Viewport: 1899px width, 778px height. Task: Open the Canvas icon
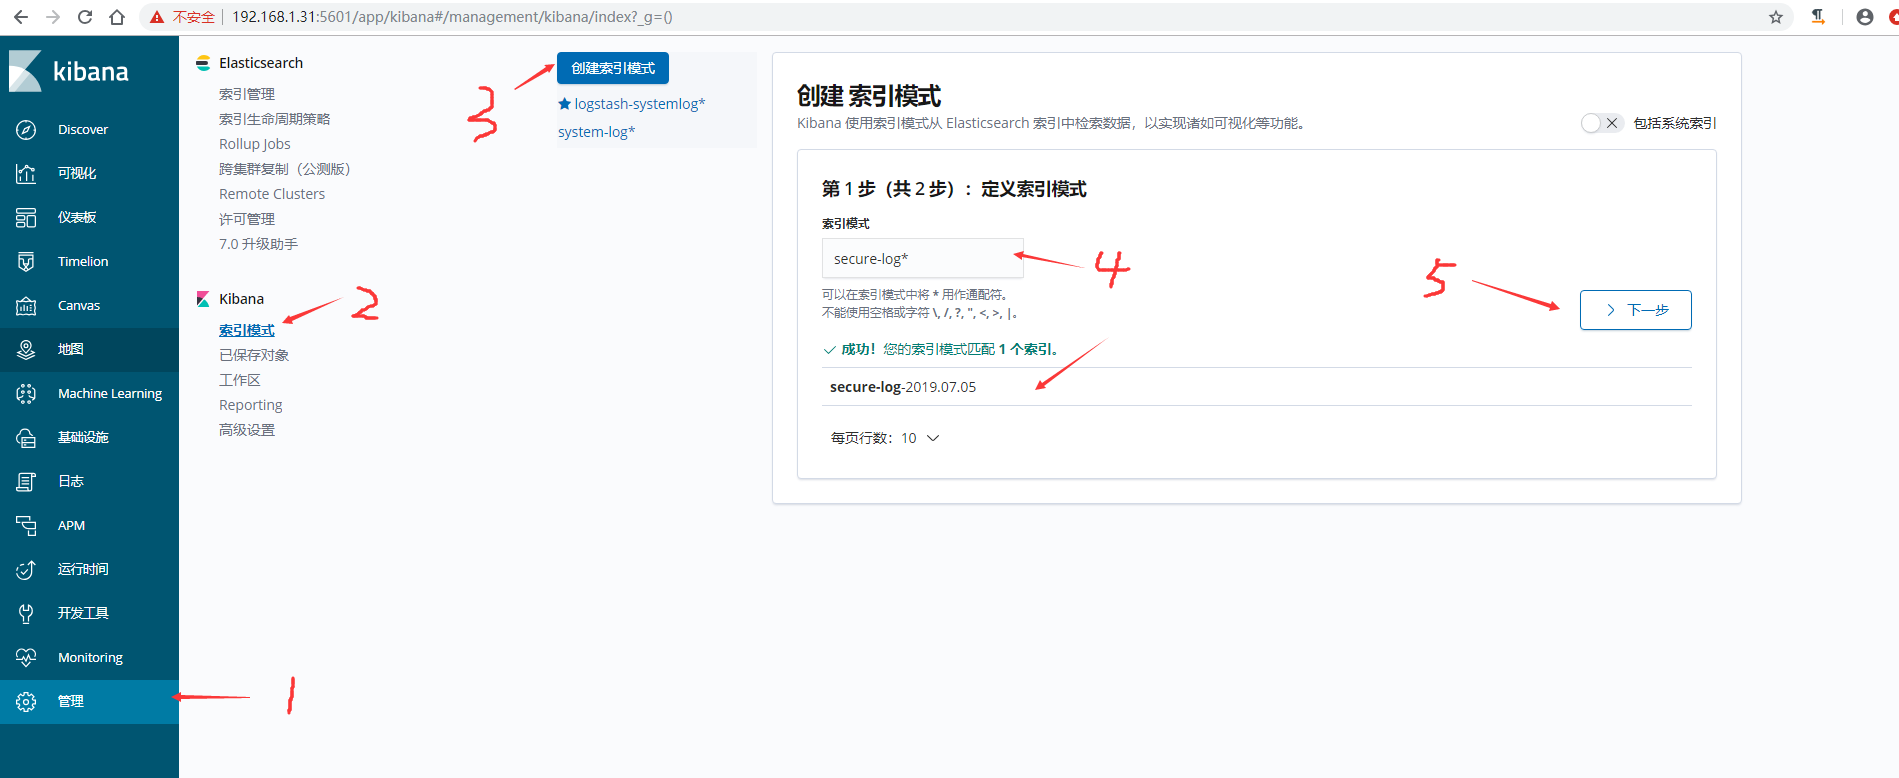click(x=26, y=306)
